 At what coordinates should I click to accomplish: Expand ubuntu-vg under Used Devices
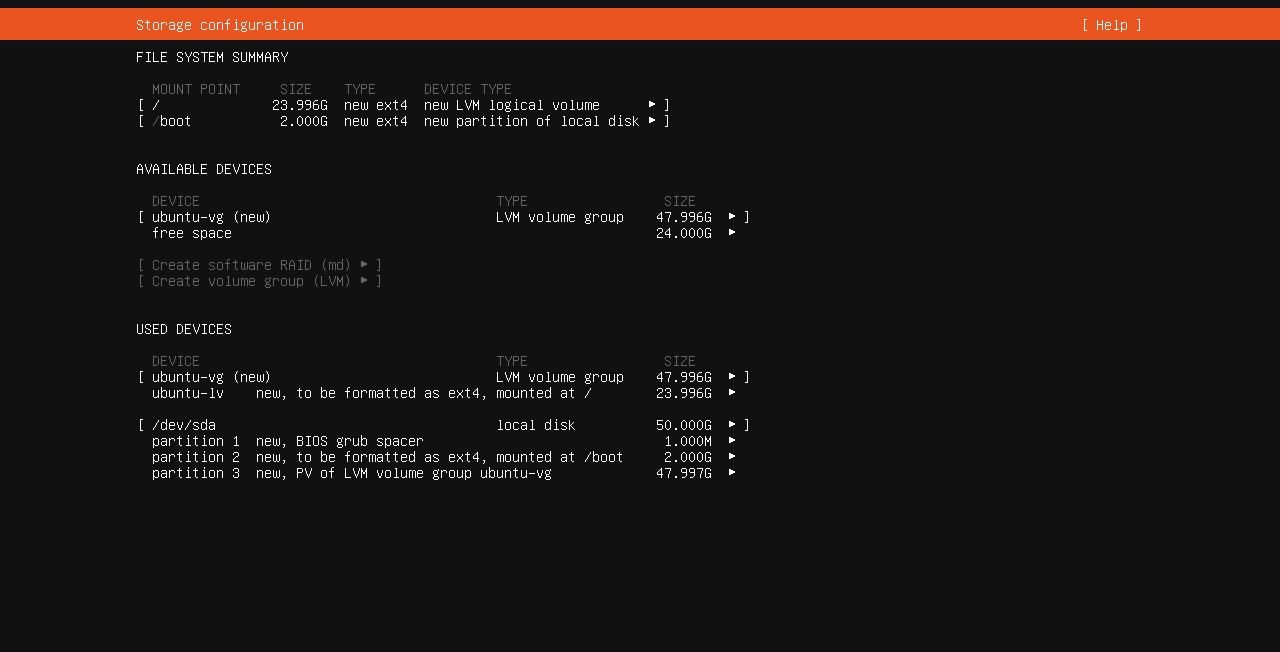[x=731, y=377]
